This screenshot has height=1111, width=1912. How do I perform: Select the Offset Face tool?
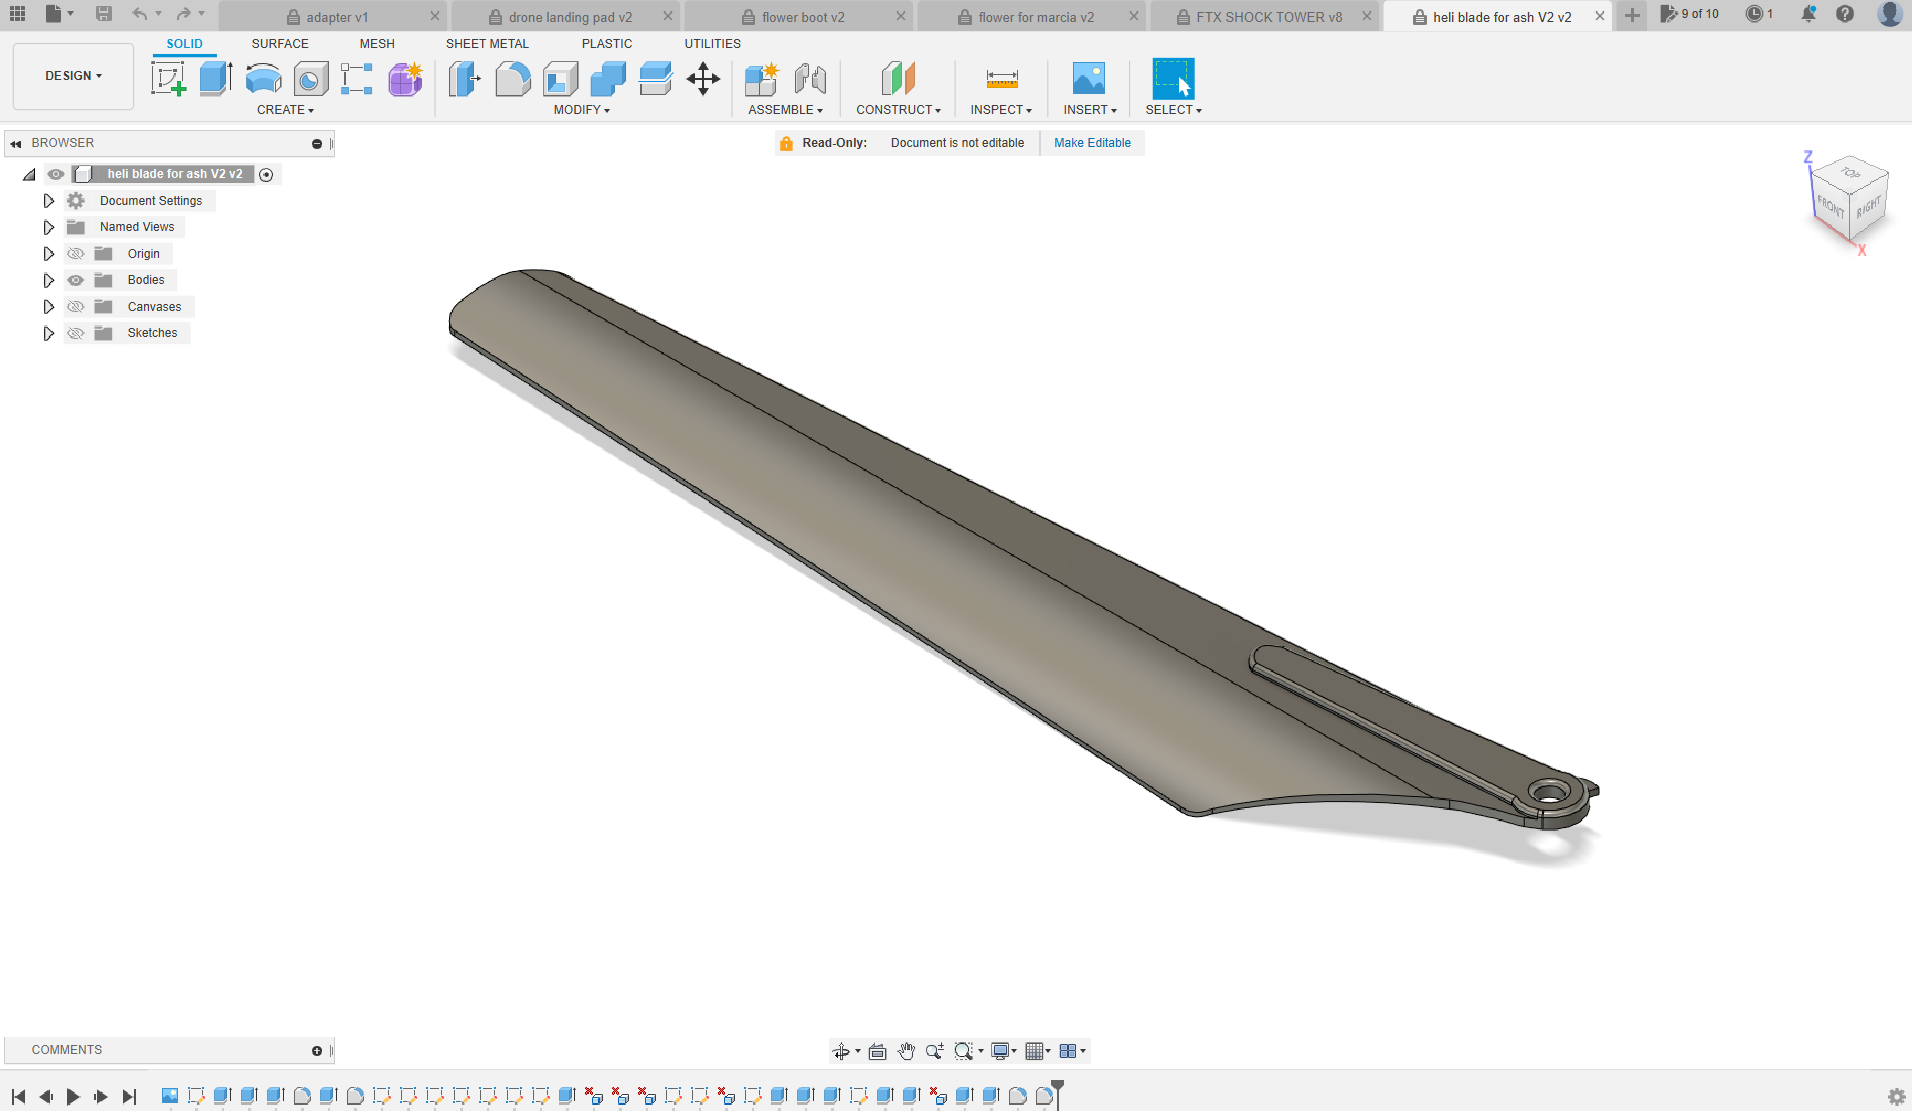click(655, 78)
